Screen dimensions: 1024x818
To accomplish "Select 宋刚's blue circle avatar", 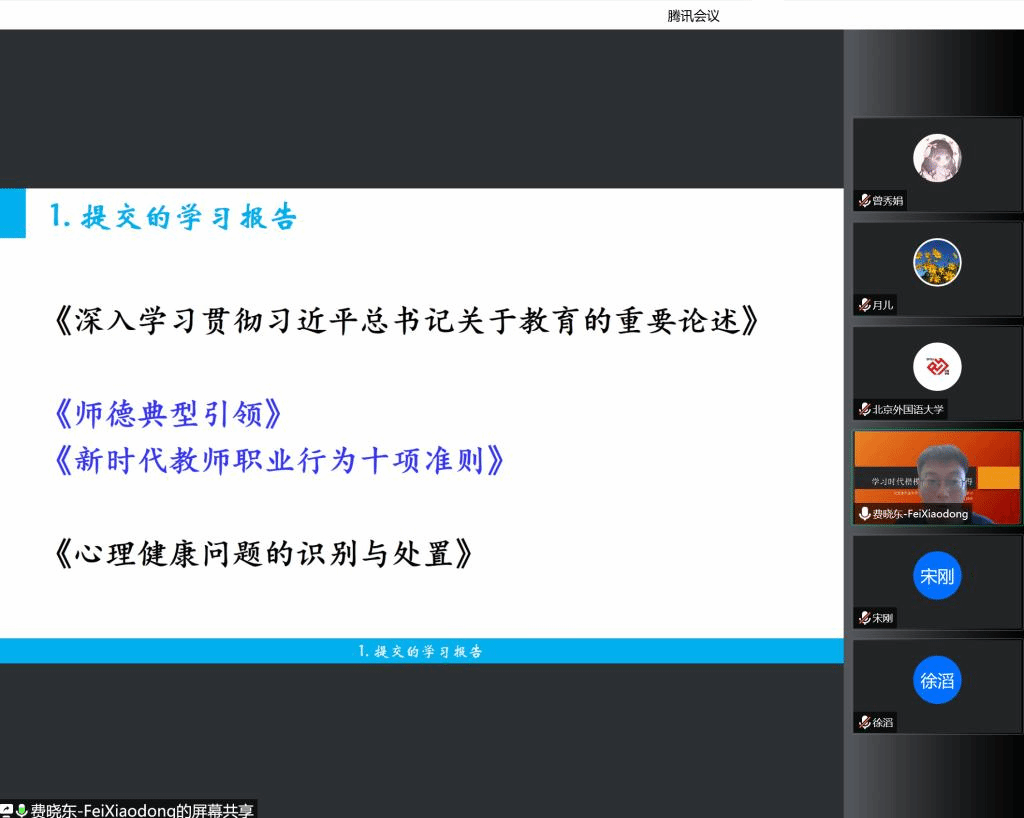I will coord(937,576).
